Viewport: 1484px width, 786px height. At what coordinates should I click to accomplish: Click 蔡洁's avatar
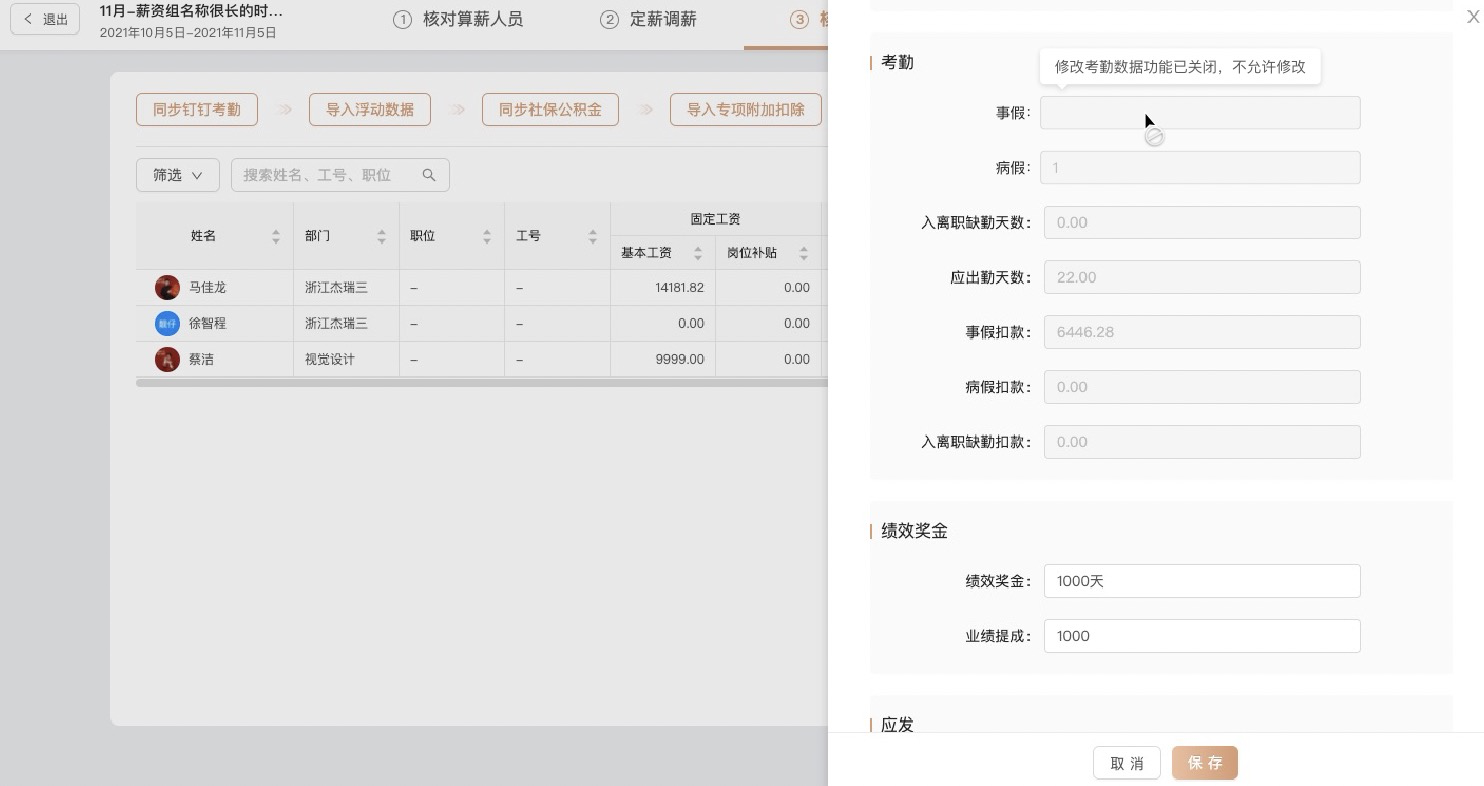167,359
